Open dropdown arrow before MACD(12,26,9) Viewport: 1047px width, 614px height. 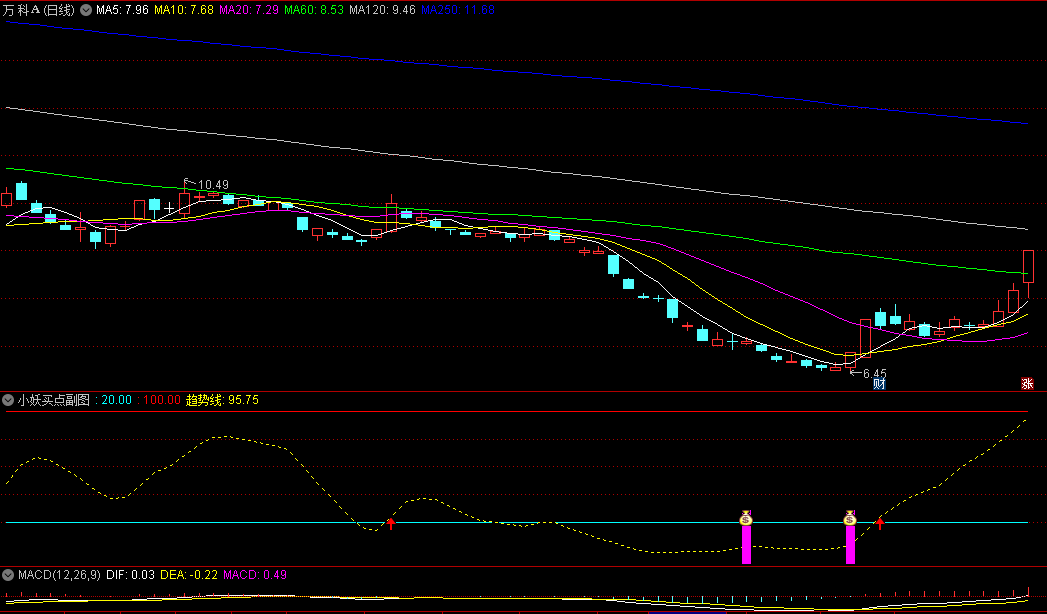9,575
